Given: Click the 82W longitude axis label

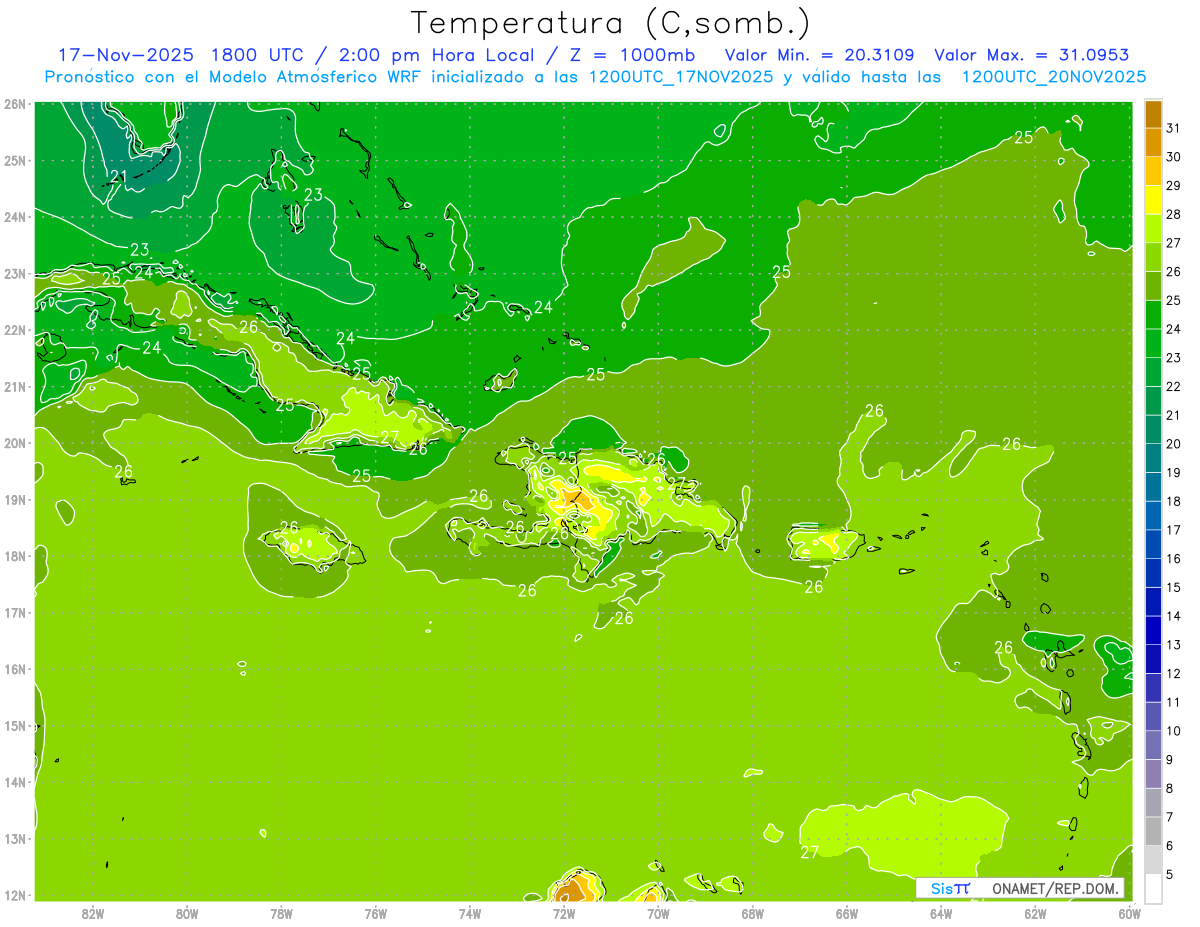Looking at the screenshot, I should tap(93, 914).
